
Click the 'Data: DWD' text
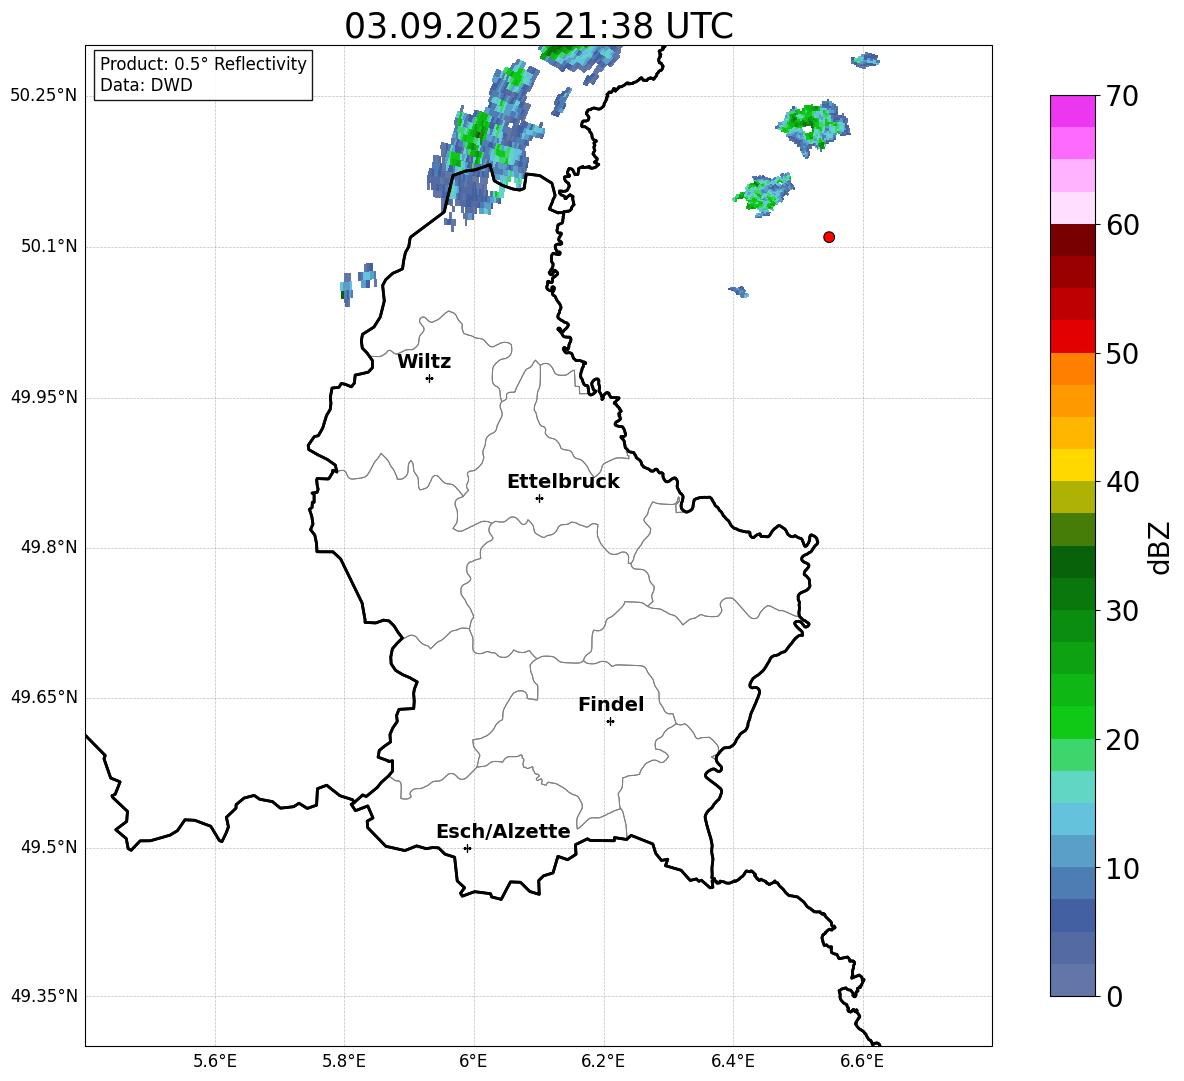click(146, 85)
